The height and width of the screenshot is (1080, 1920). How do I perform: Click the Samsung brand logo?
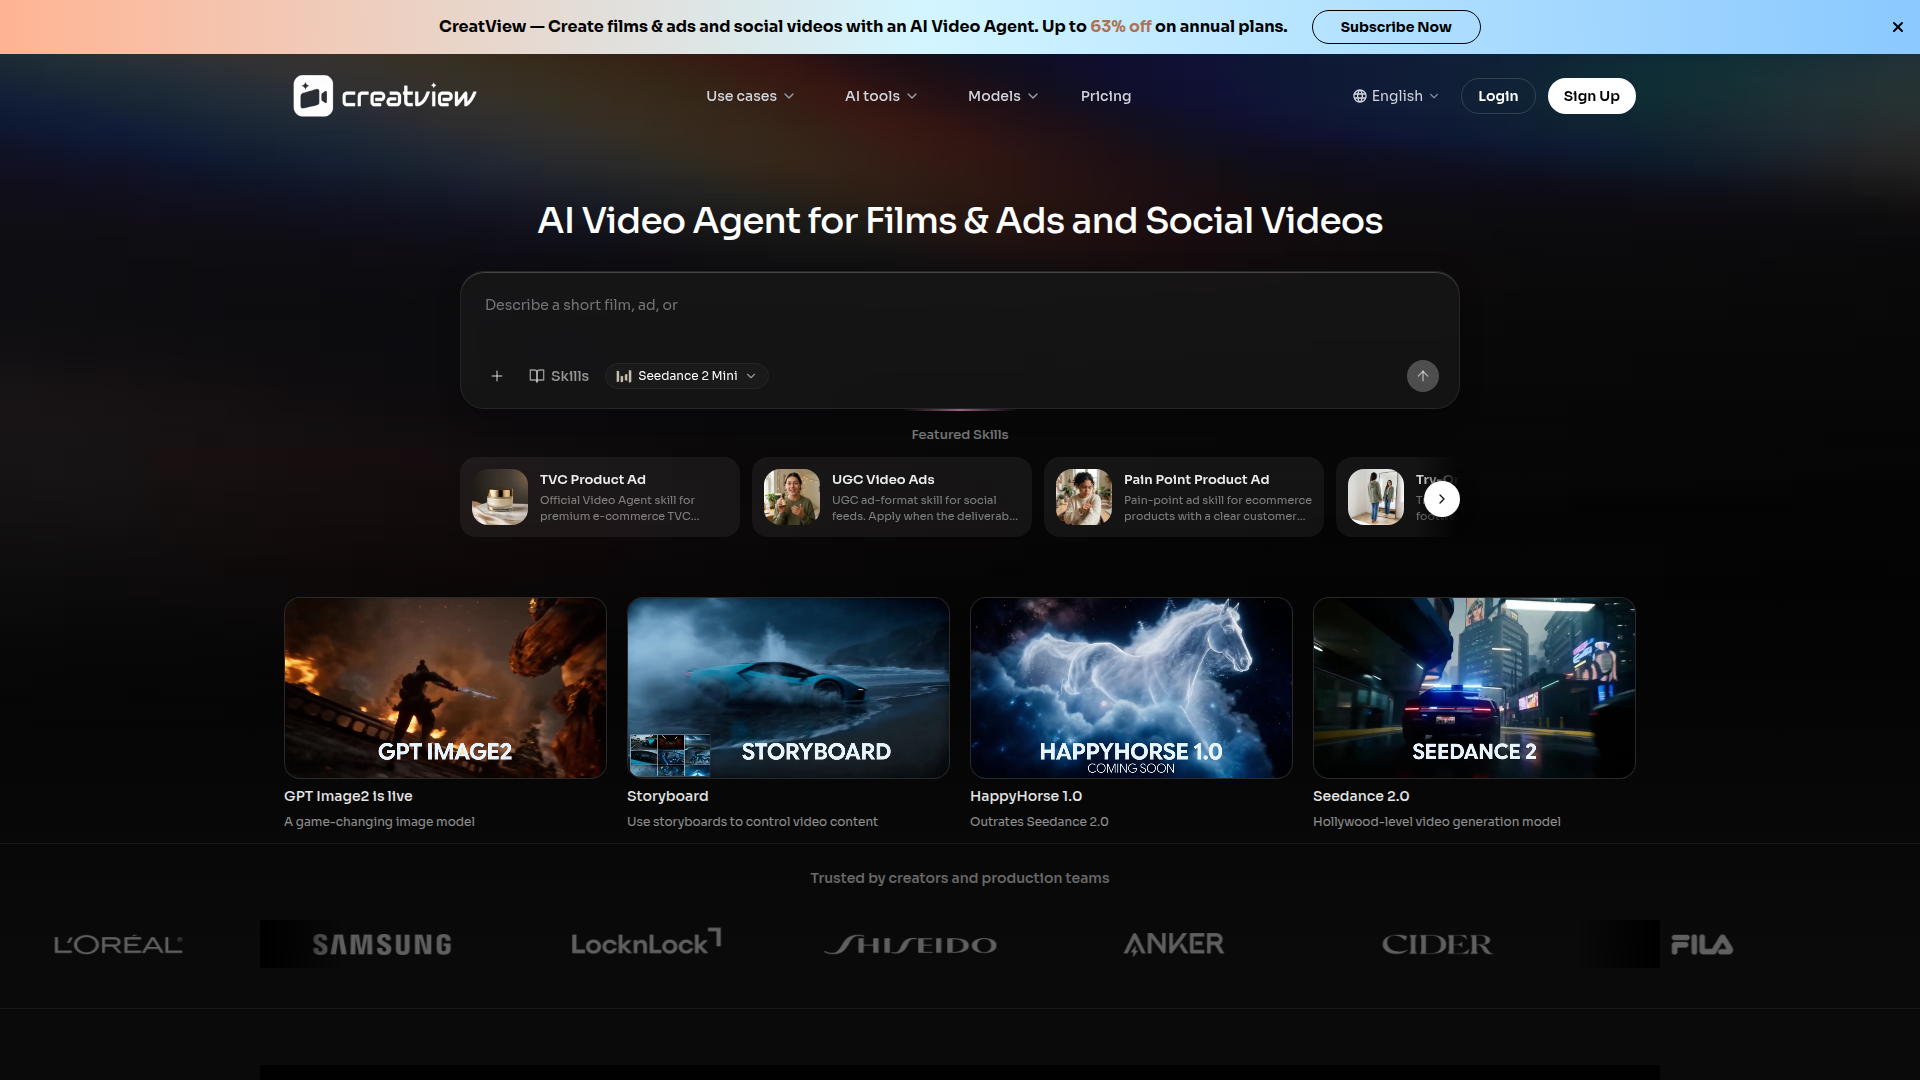click(382, 945)
